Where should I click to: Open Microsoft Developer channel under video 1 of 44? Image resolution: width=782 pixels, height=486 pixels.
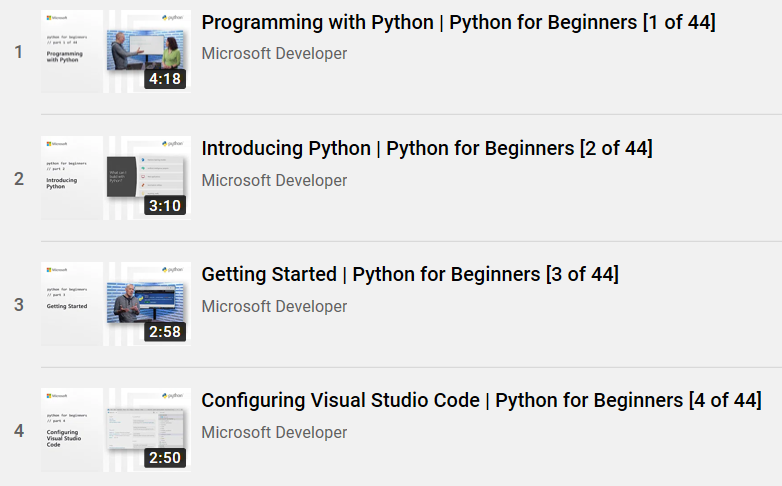[x=274, y=53]
